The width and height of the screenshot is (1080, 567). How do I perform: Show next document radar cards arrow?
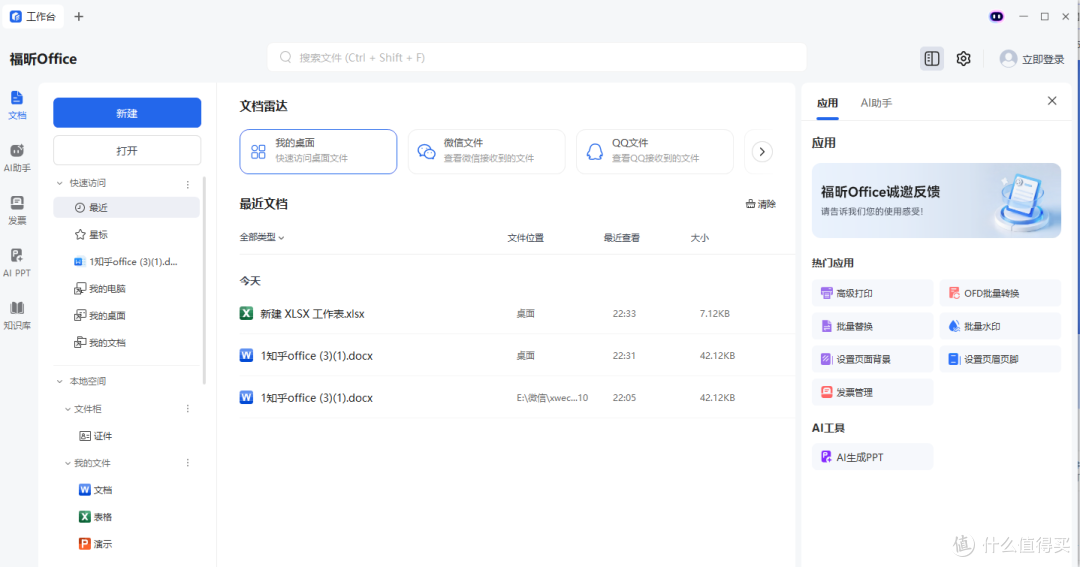(x=762, y=152)
